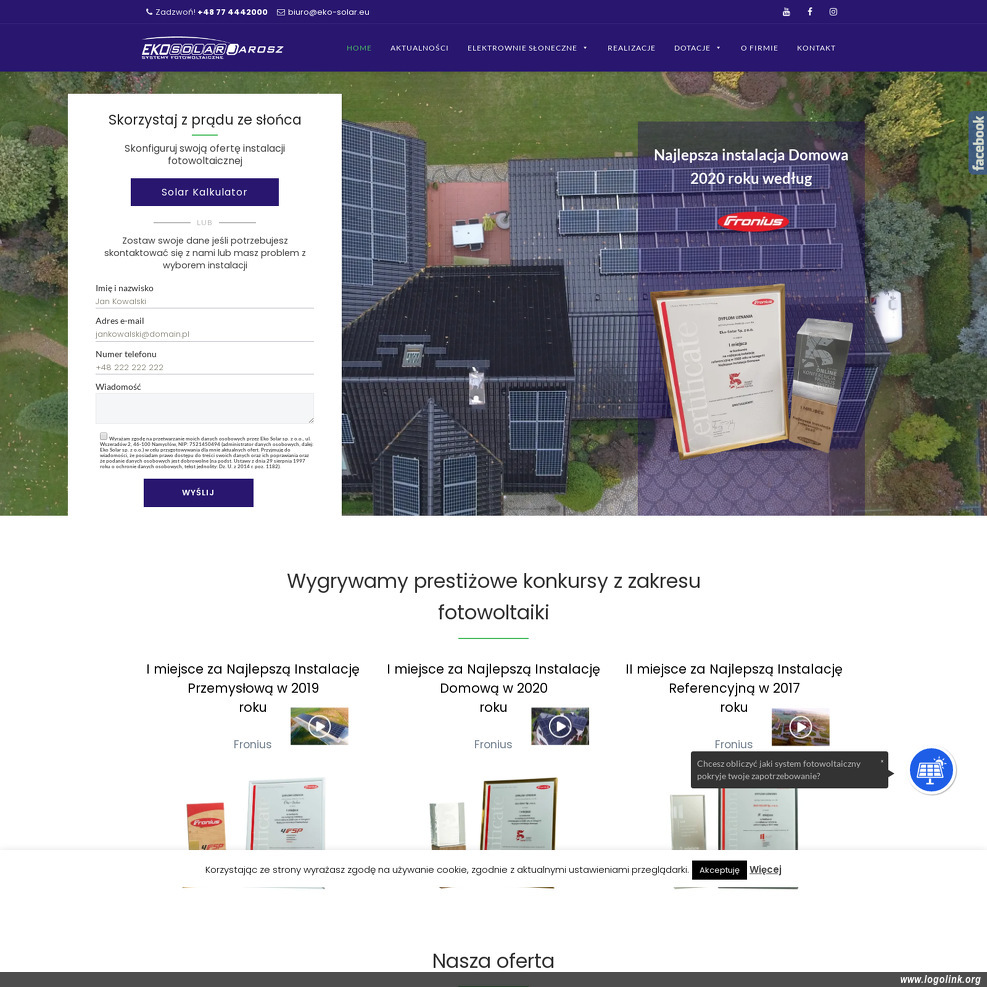The height and width of the screenshot is (987, 987).
Task: Click the biuro@eko-solar.eu email link
Action: [329, 12]
